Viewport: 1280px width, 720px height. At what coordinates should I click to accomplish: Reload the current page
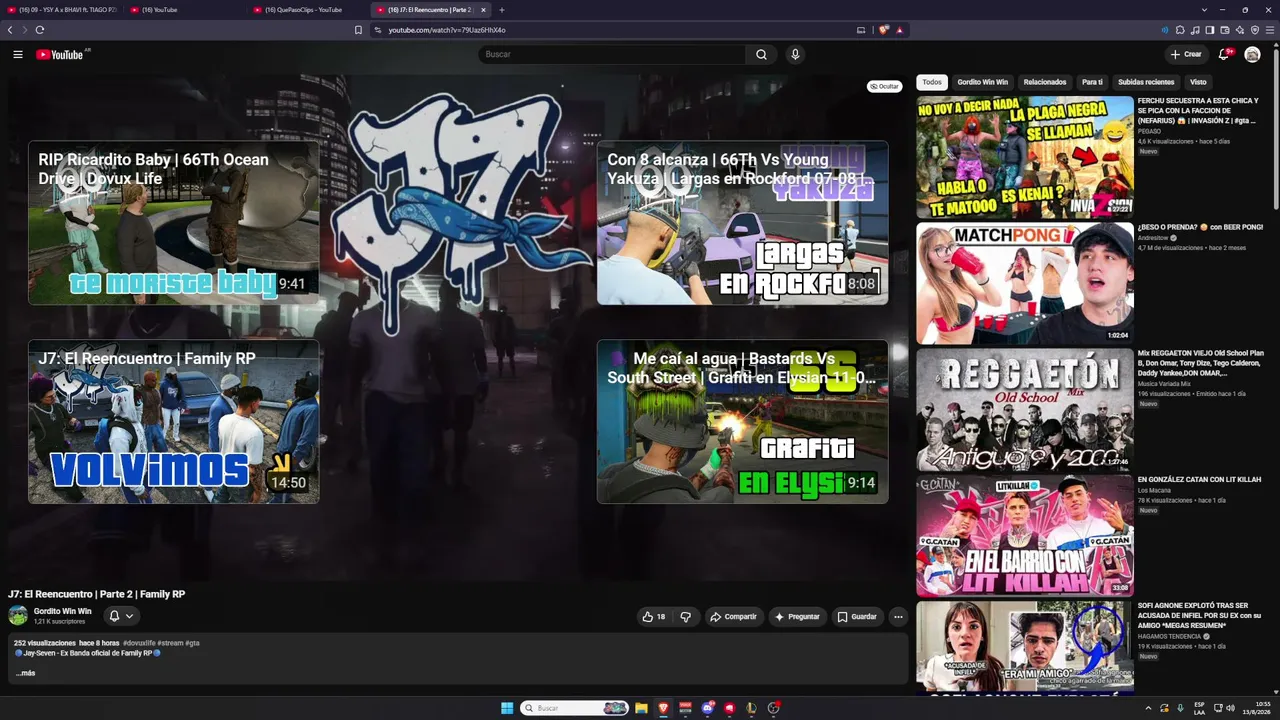coord(40,30)
